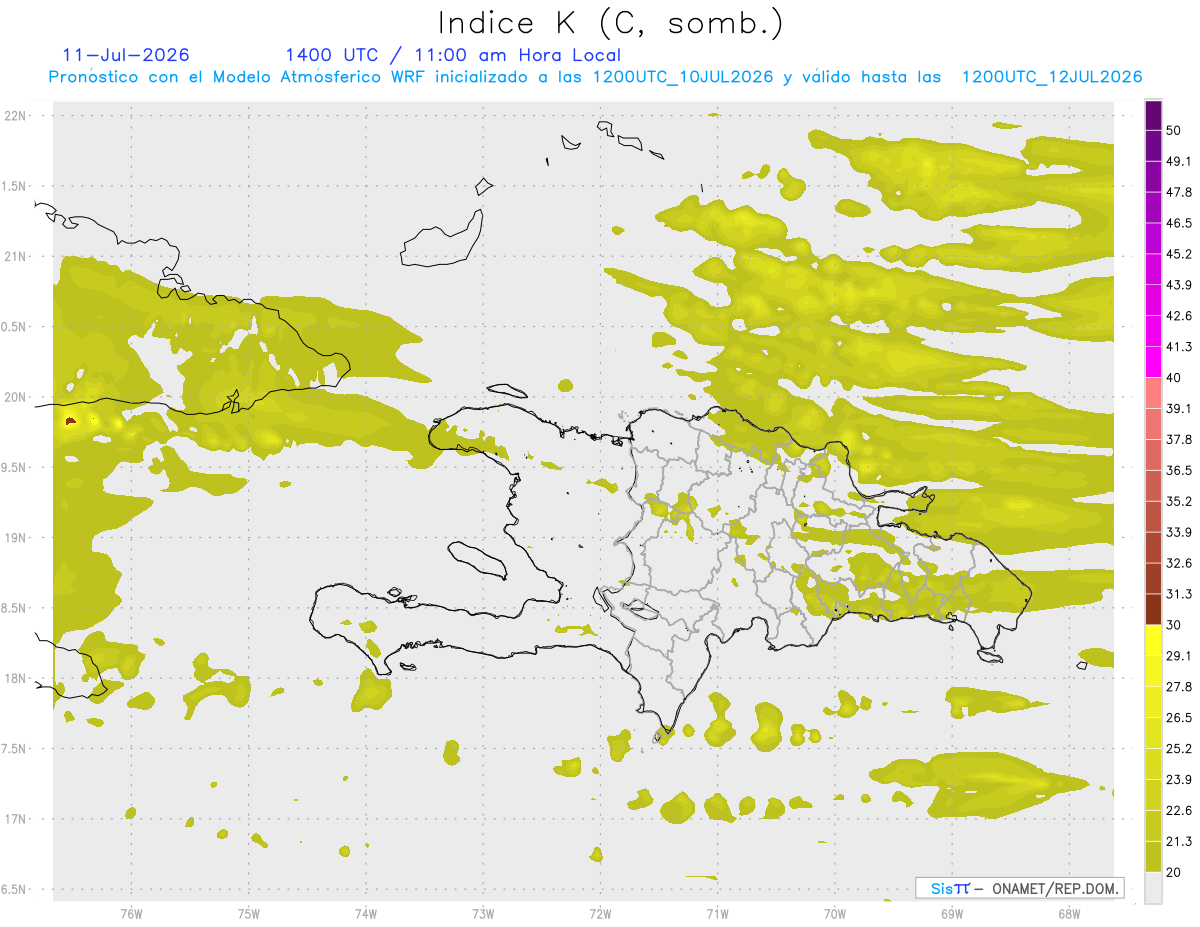Image resolution: width=1200 pixels, height=927 pixels.
Task: Pick the brown color bar segment between 30 and 31.3
Action: [1153, 610]
